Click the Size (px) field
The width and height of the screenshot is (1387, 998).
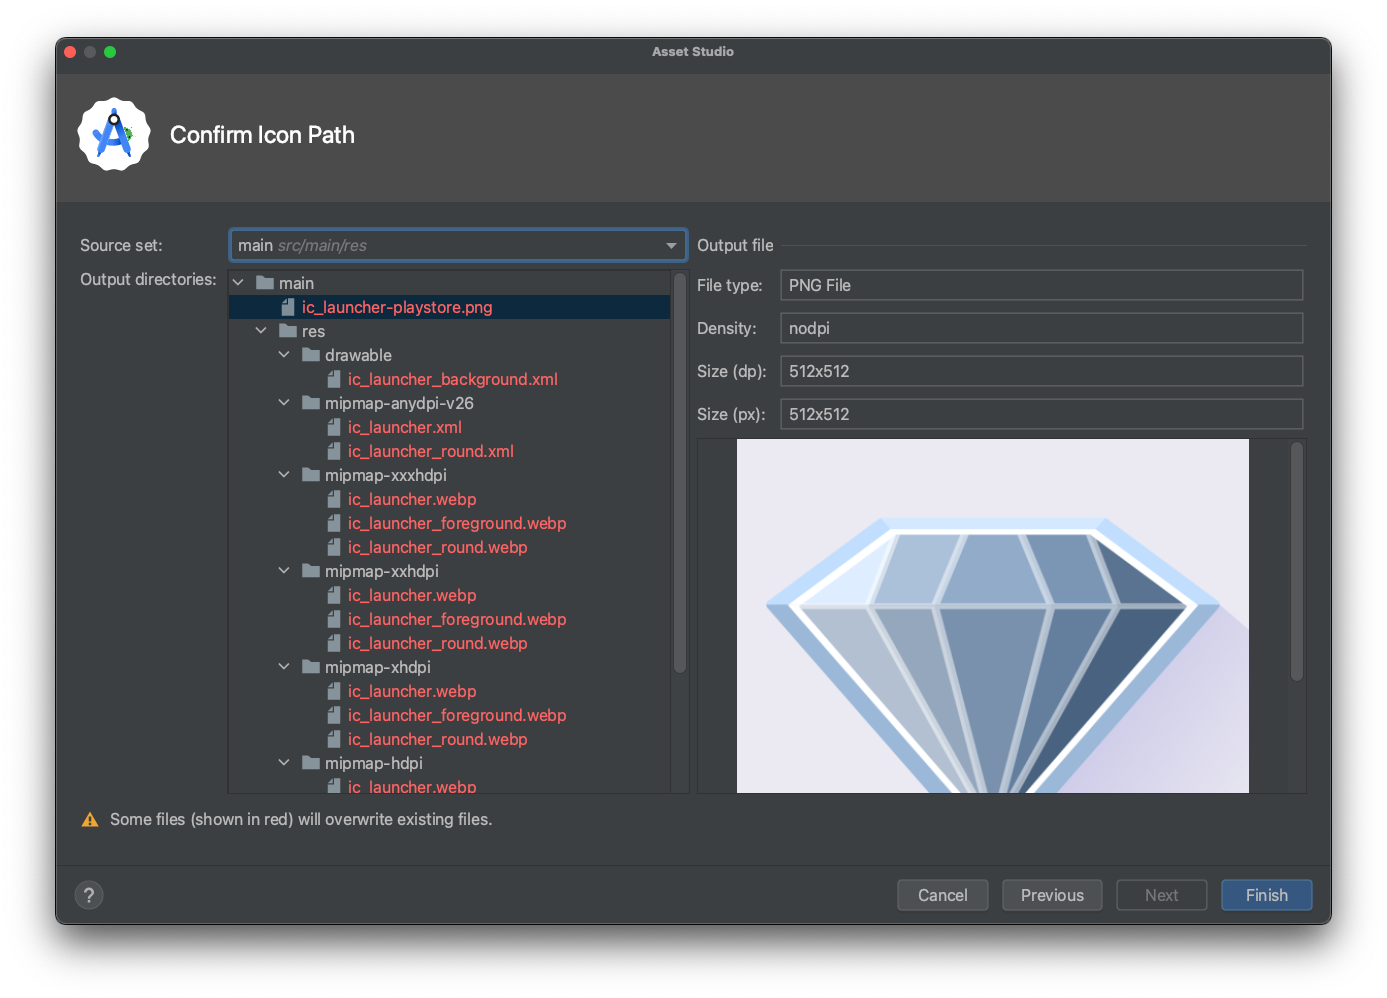pos(1042,414)
